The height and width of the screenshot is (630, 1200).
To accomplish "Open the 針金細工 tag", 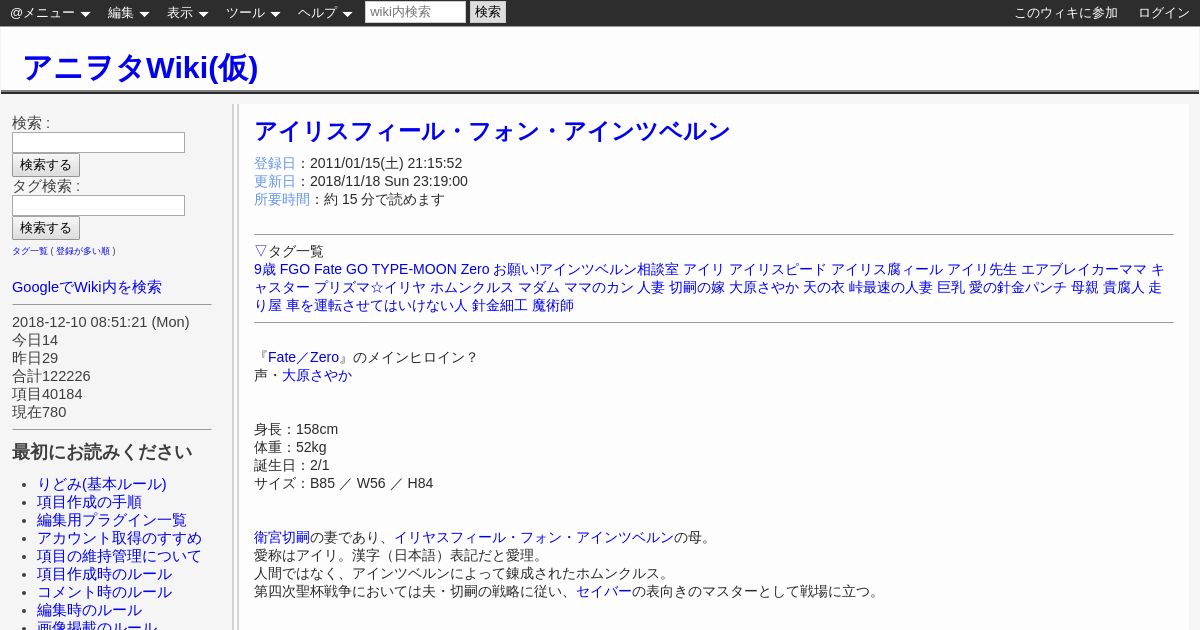I will pyautogui.click(x=500, y=305).
